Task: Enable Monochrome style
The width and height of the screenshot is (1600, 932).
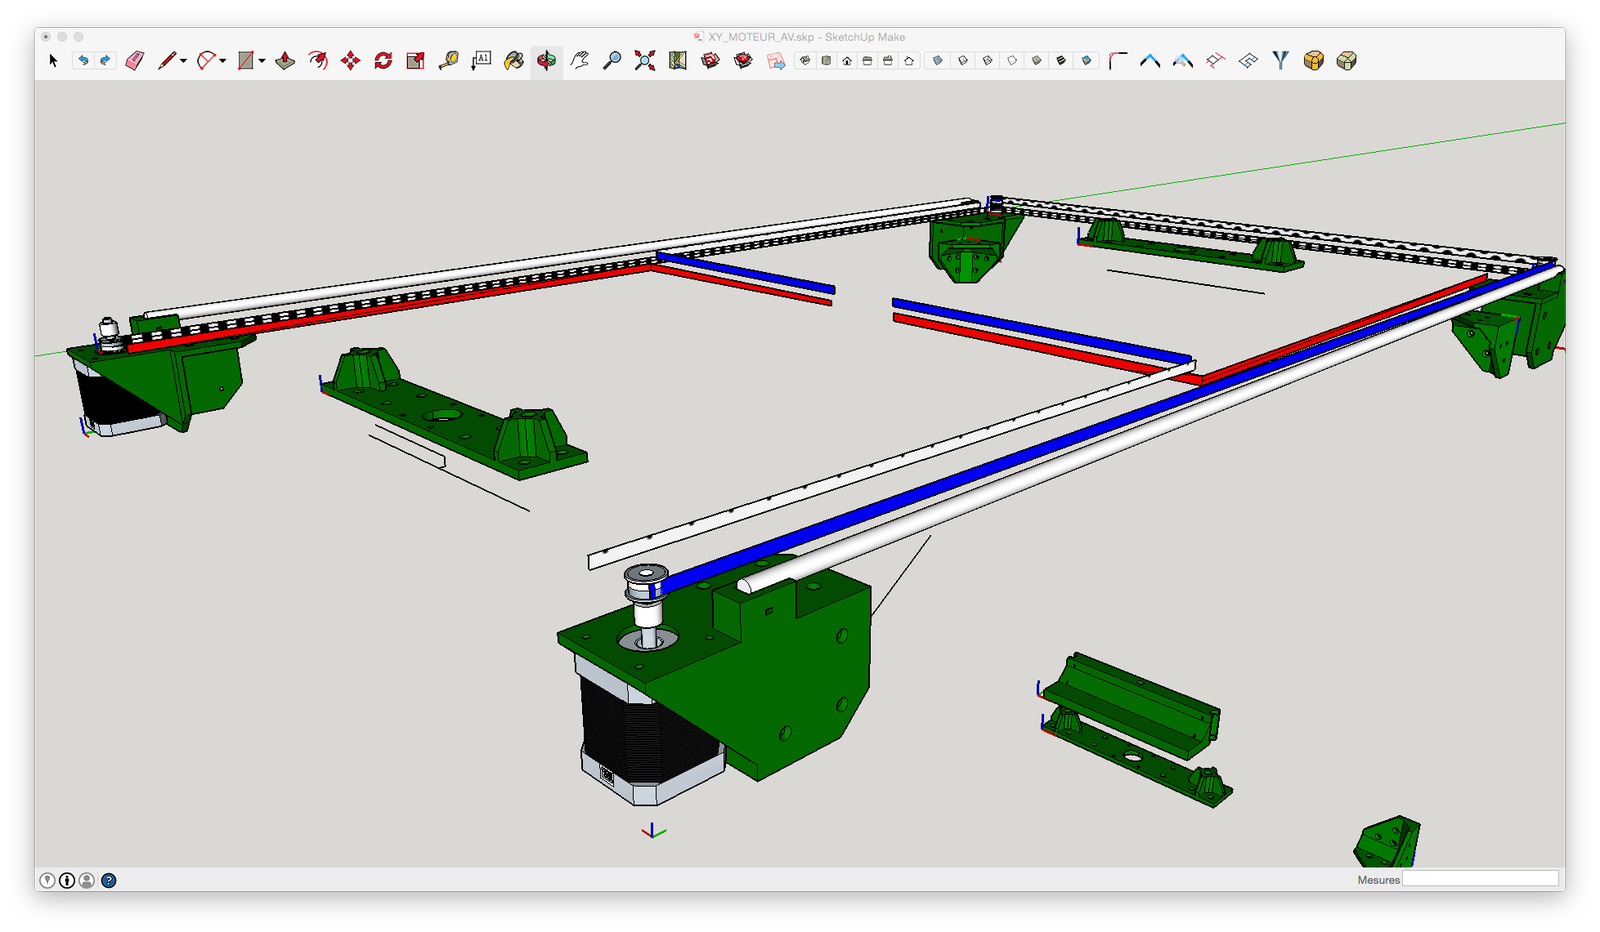Action: [x=1087, y=61]
